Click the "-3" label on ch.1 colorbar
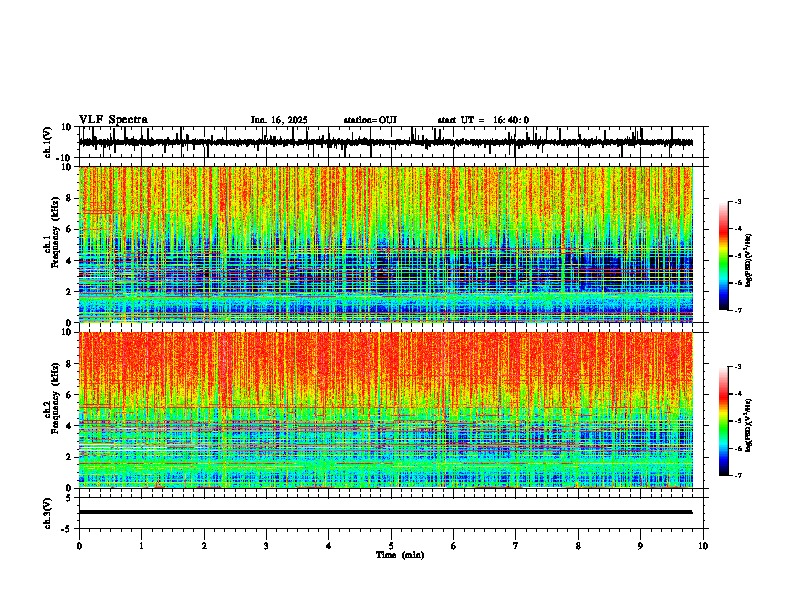 (x=738, y=202)
